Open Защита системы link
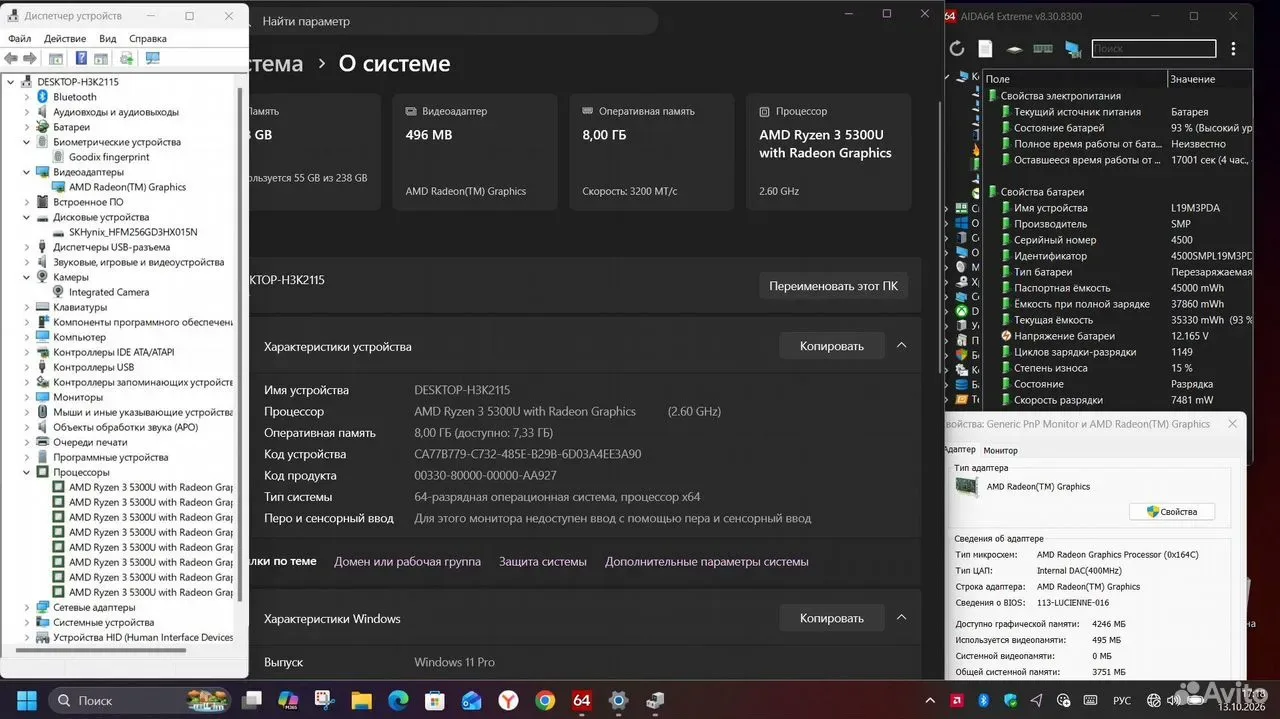 (543, 562)
